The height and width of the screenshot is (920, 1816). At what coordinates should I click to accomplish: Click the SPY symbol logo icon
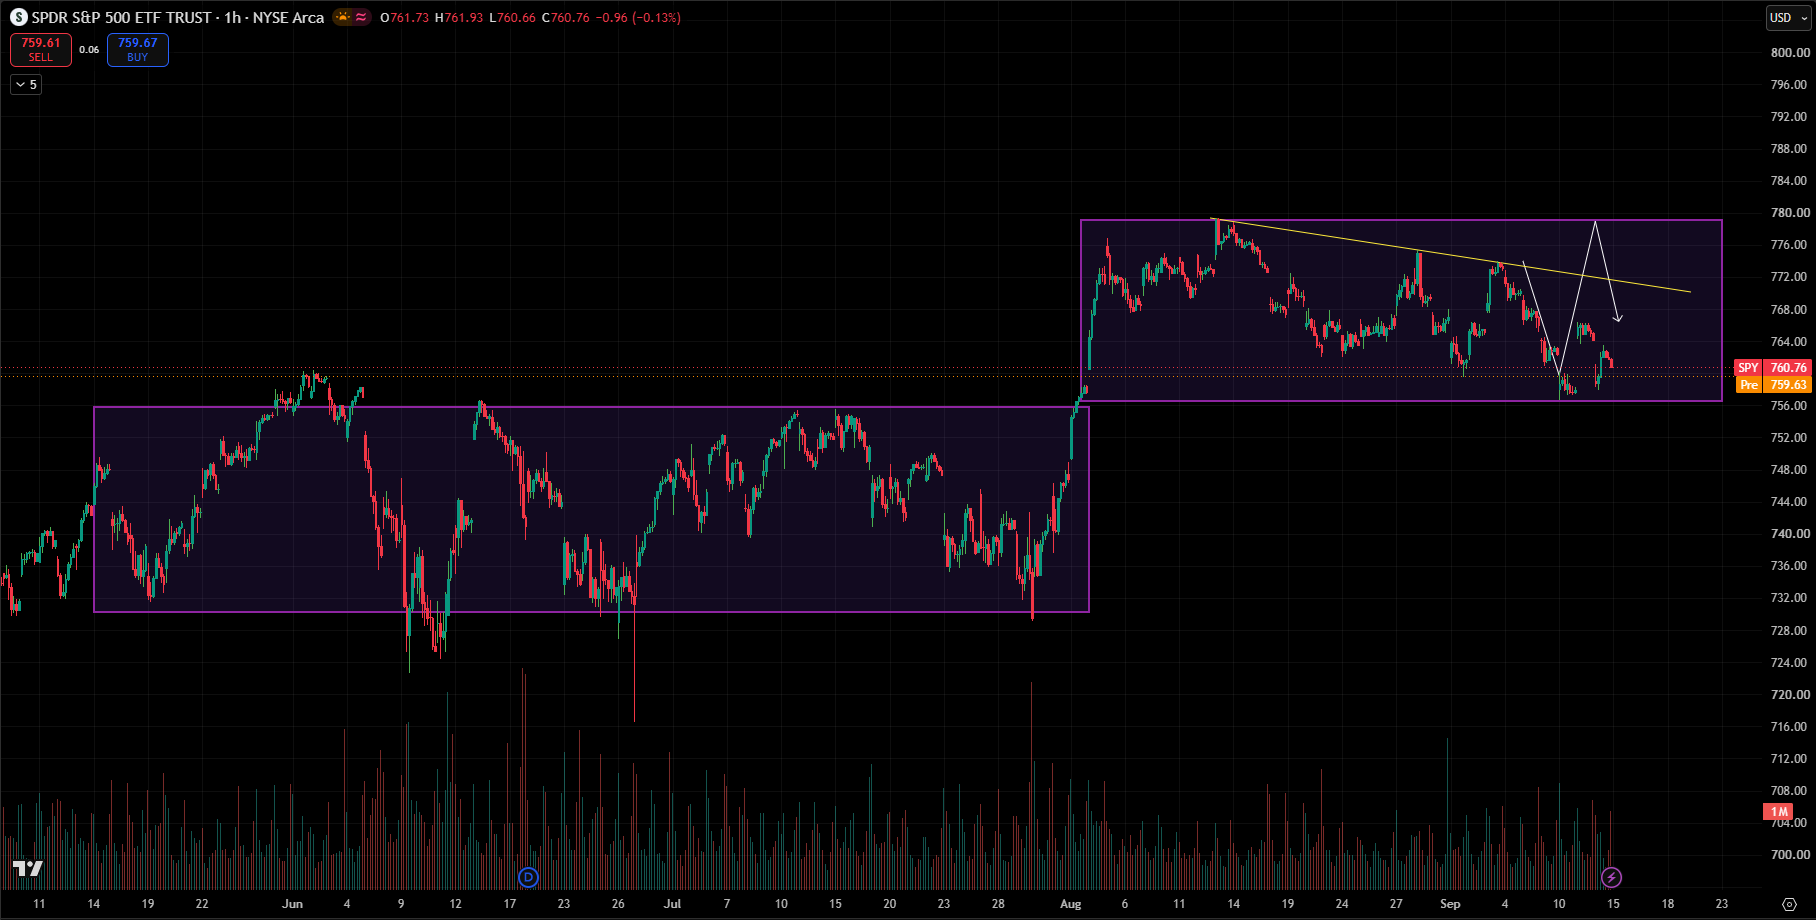pos(18,17)
